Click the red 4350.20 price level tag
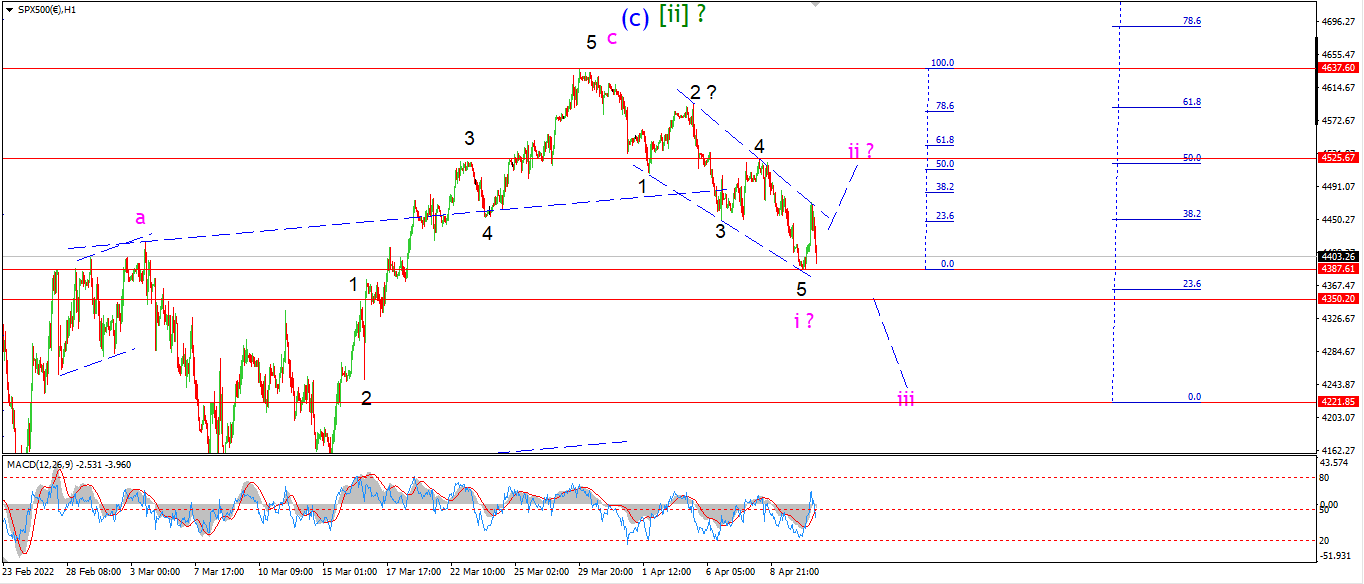Screen dimensions: 1364x584 tap(1338, 298)
